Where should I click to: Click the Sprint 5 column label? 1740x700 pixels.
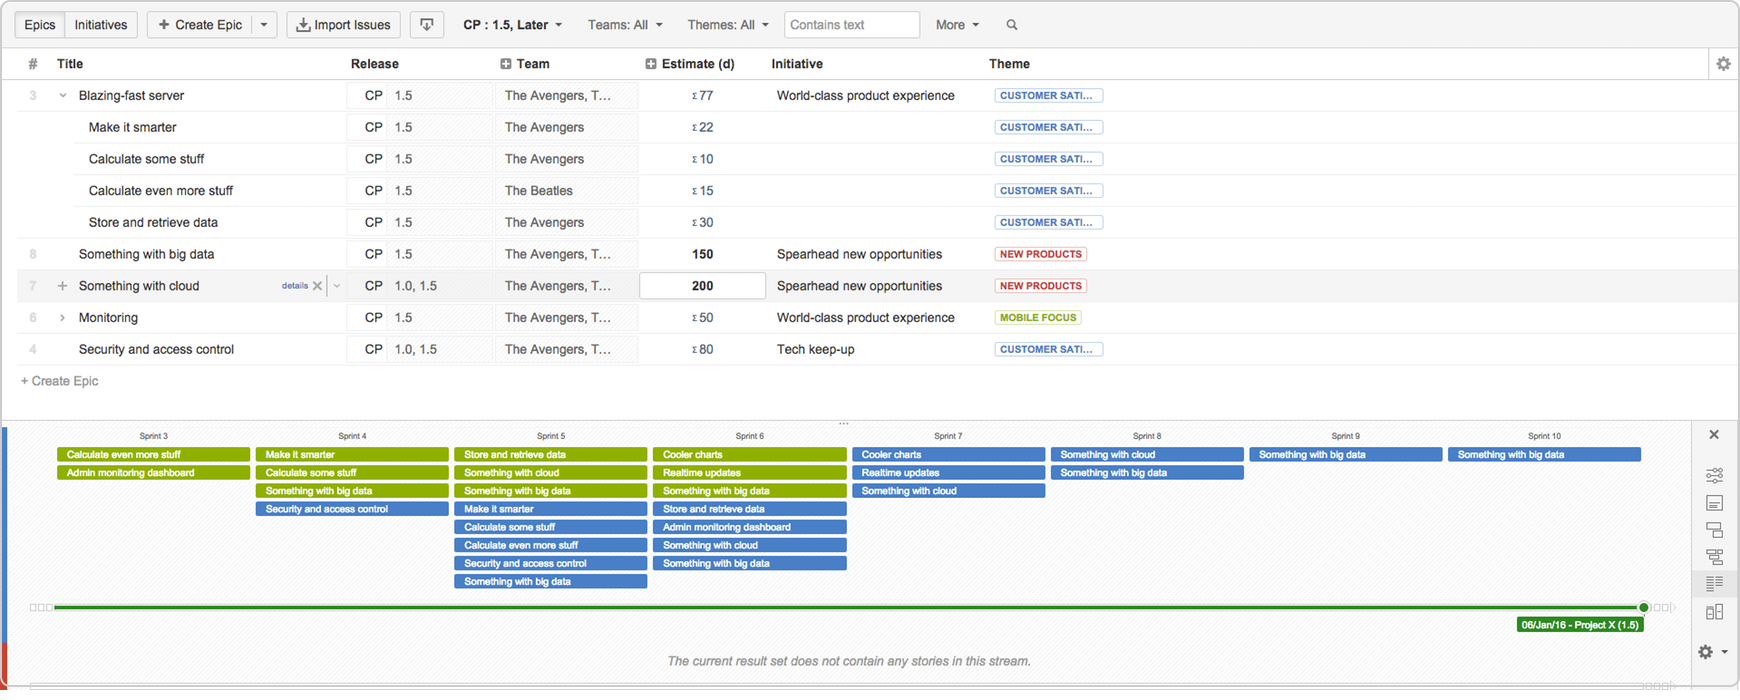[x=551, y=436]
